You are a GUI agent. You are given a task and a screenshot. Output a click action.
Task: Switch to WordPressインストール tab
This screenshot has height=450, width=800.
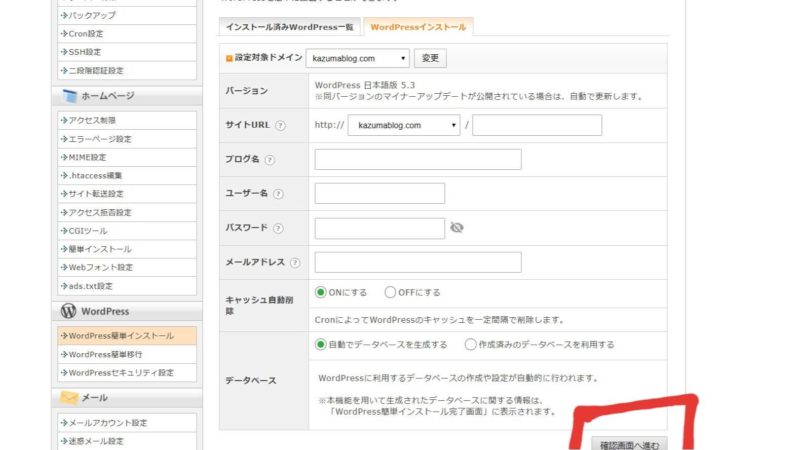coord(418,27)
